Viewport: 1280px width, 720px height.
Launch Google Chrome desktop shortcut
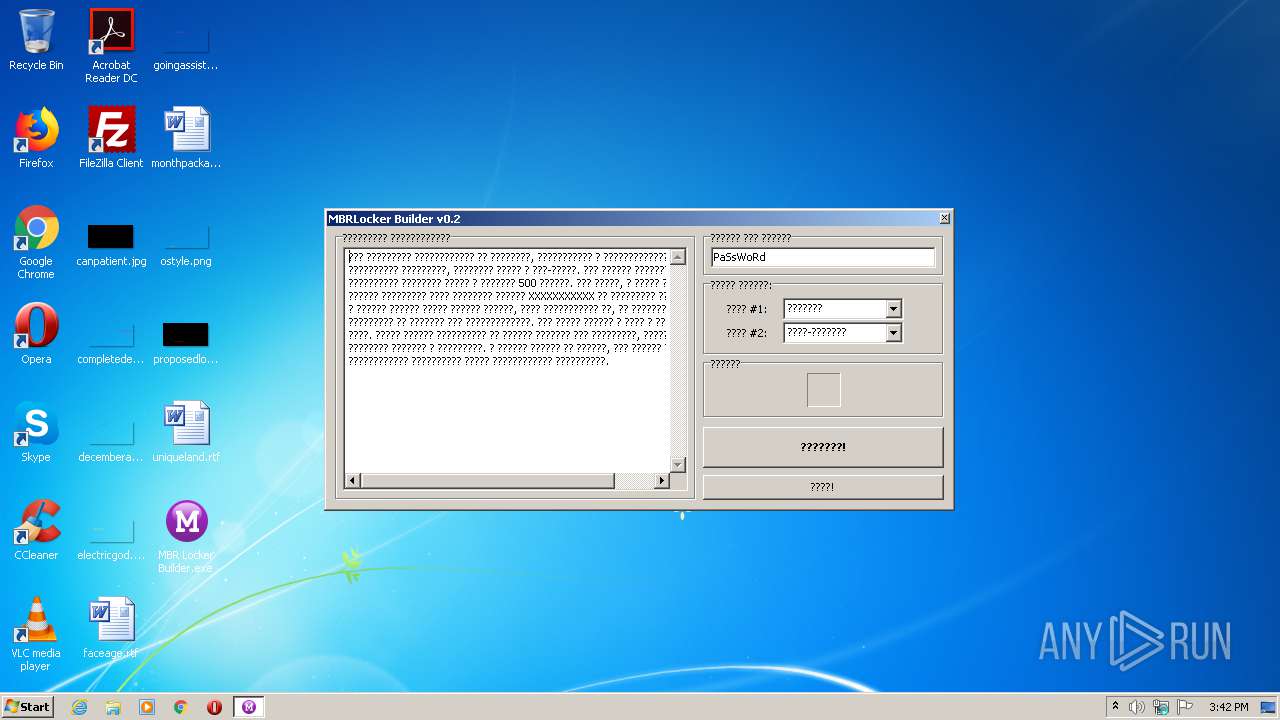(36, 242)
